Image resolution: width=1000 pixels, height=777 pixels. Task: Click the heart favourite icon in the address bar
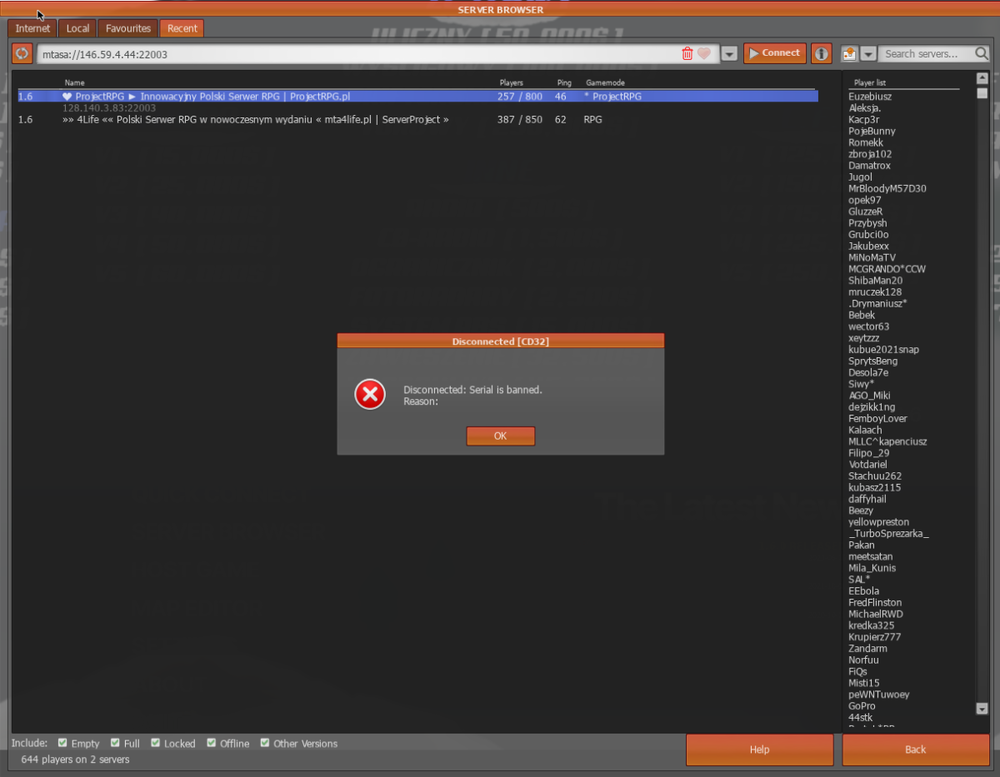point(704,54)
